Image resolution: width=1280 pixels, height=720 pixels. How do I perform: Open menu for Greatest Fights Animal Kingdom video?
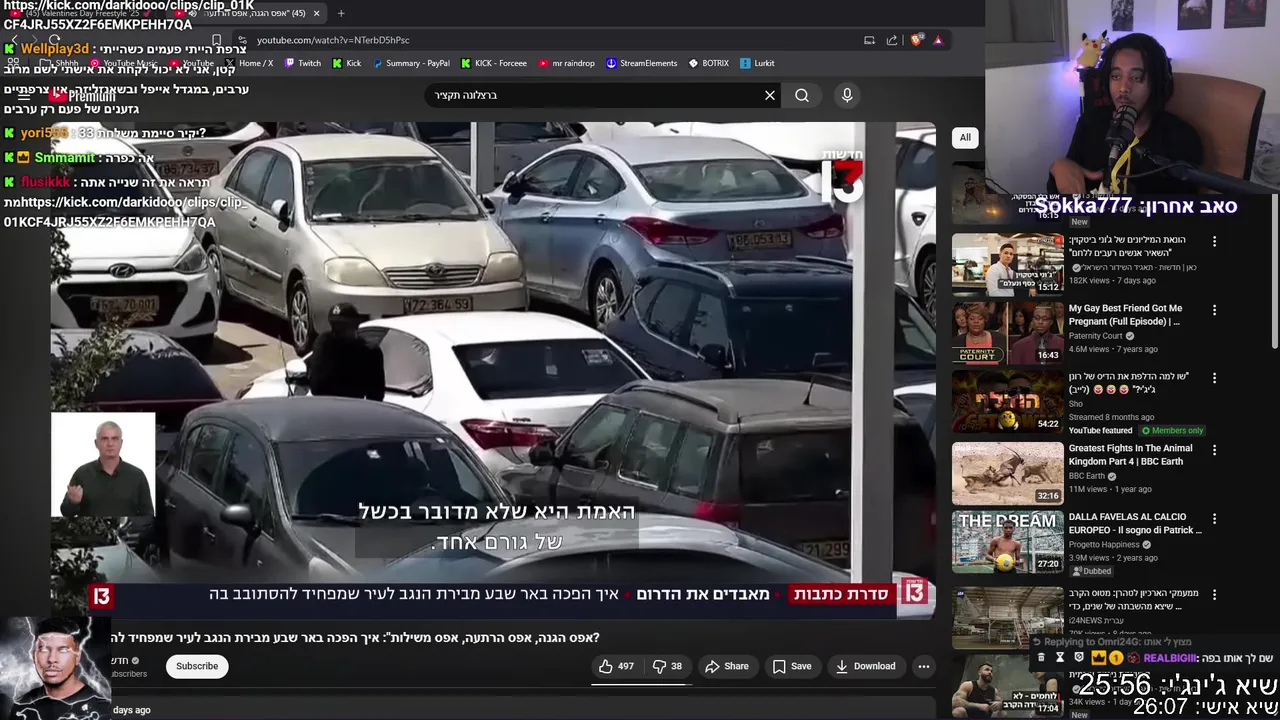tap(1214, 450)
